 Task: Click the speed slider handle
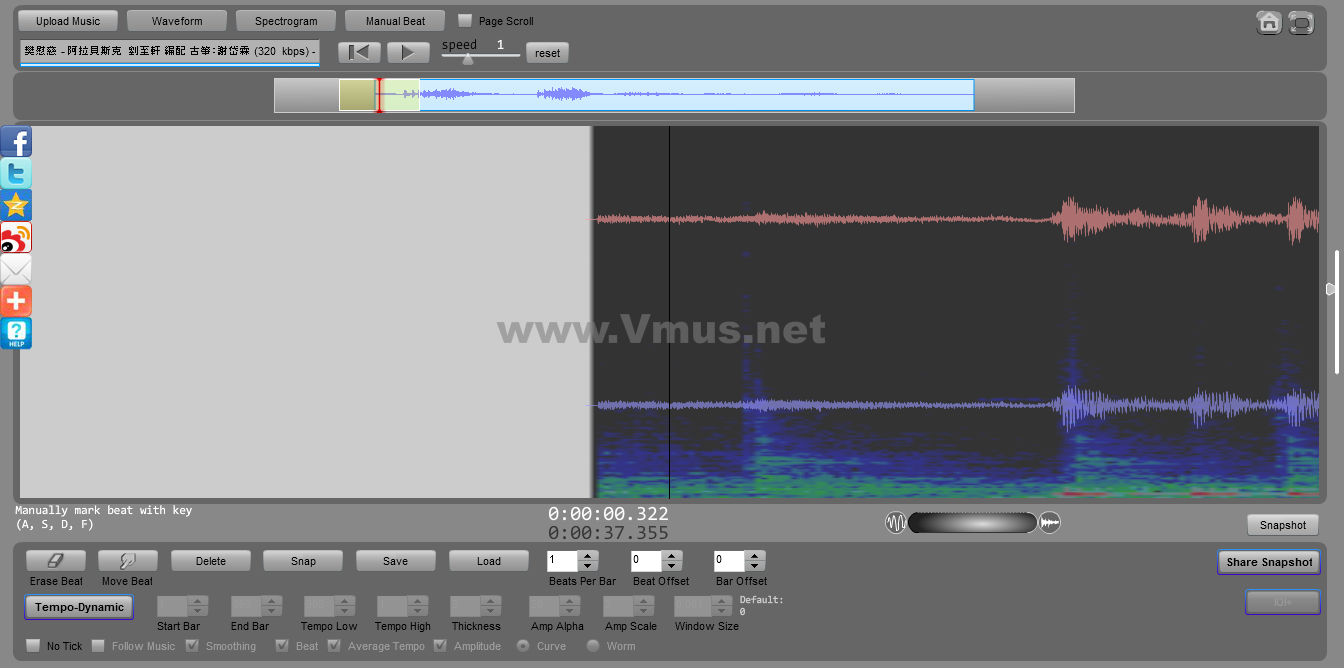click(x=467, y=58)
